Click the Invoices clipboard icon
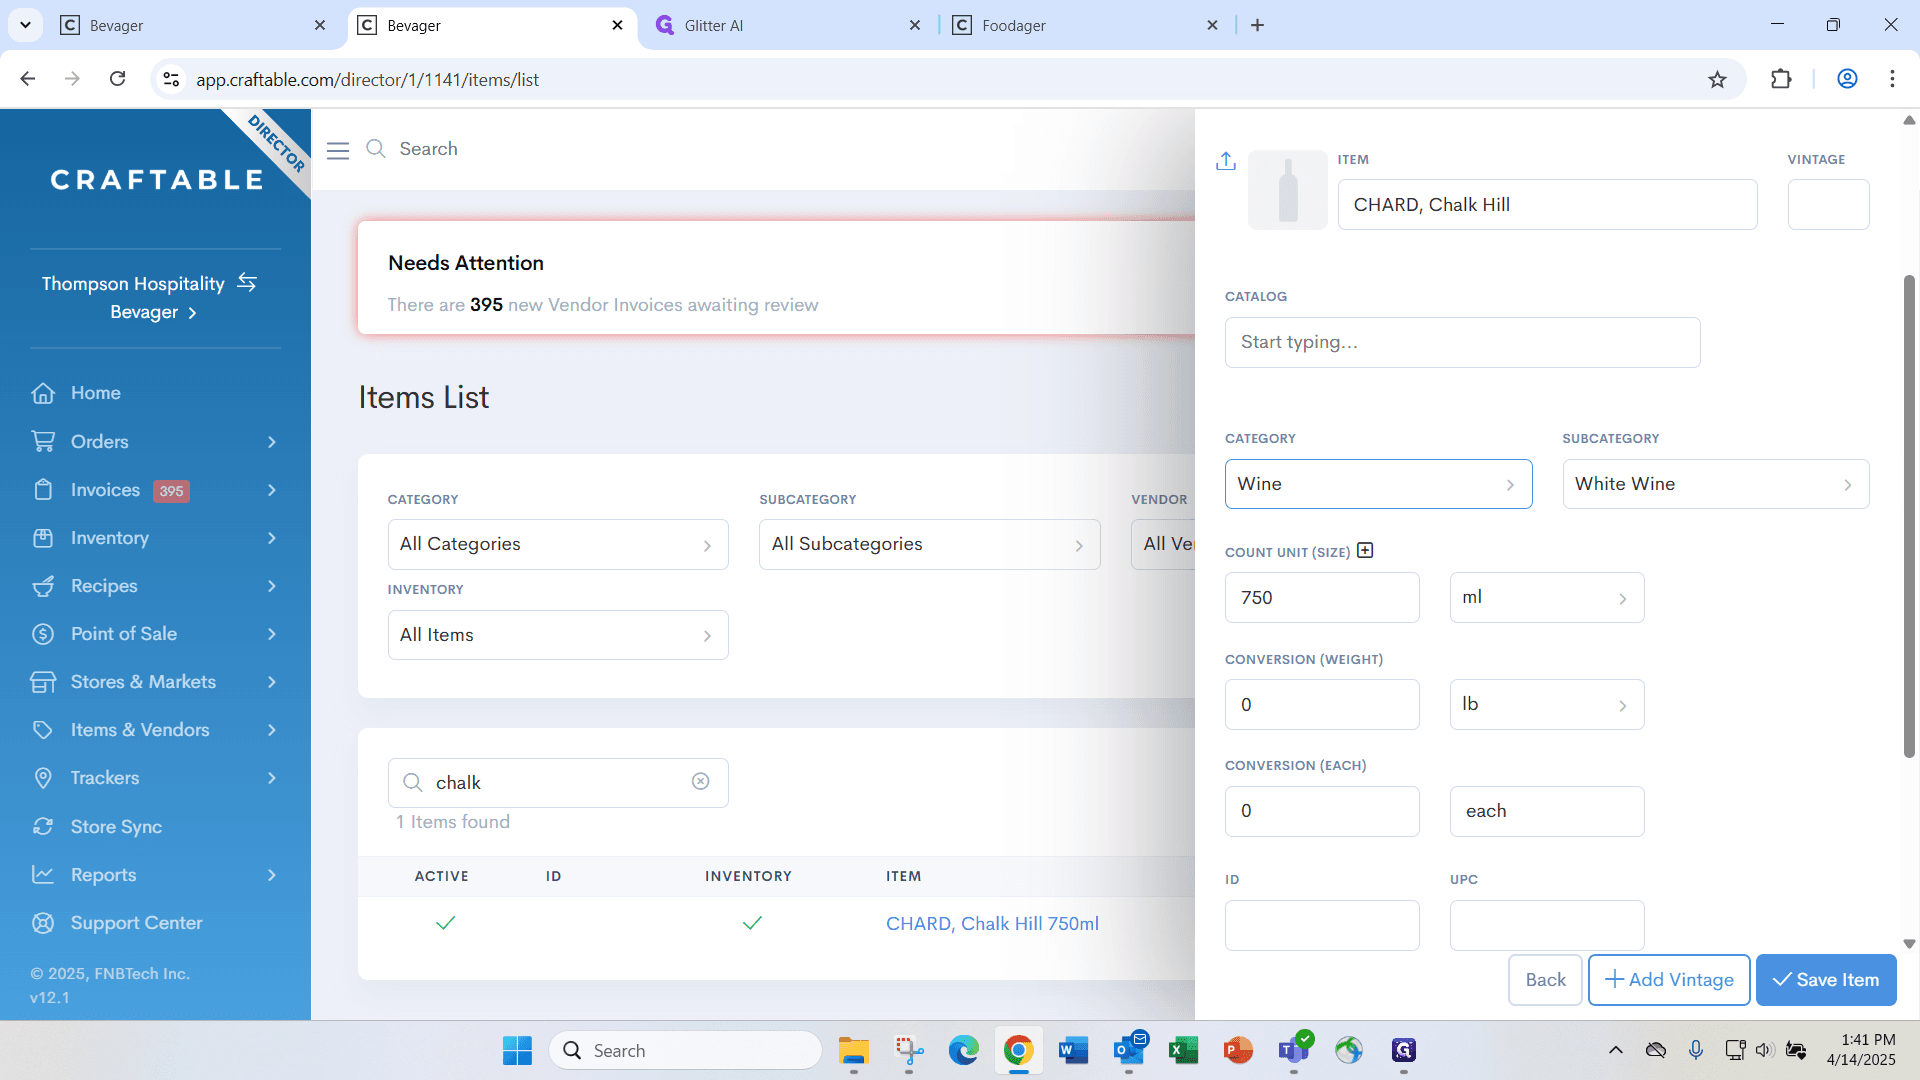Image resolution: width=1920 pixels, height=1080 pixels. click(x=43, y=489)
